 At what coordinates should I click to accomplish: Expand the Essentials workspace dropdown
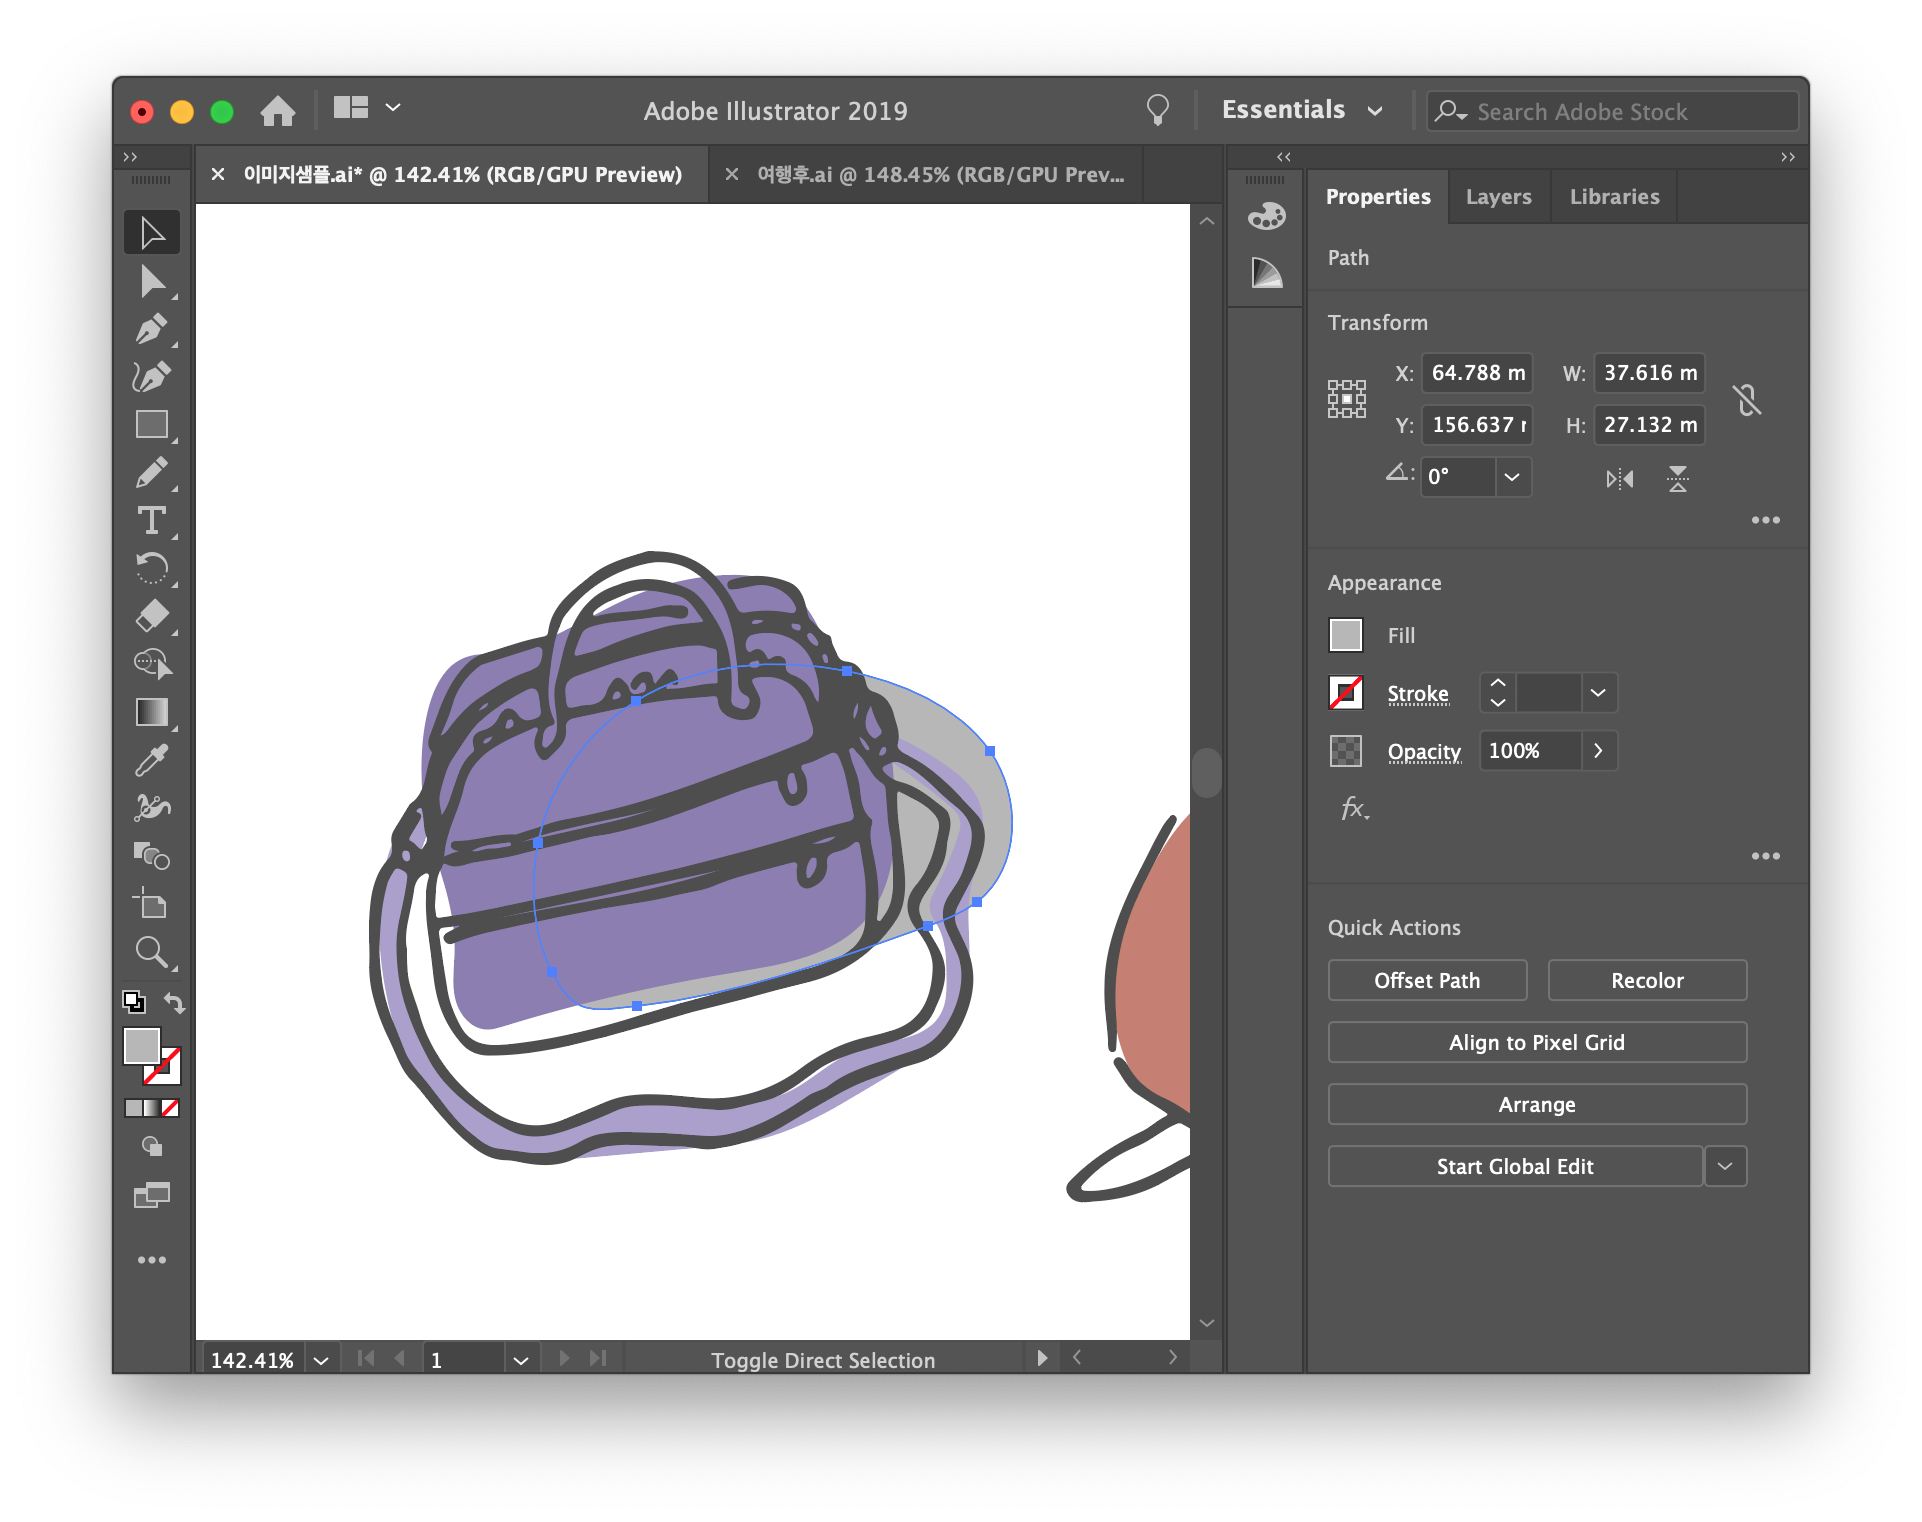(x=1375, y=111)
